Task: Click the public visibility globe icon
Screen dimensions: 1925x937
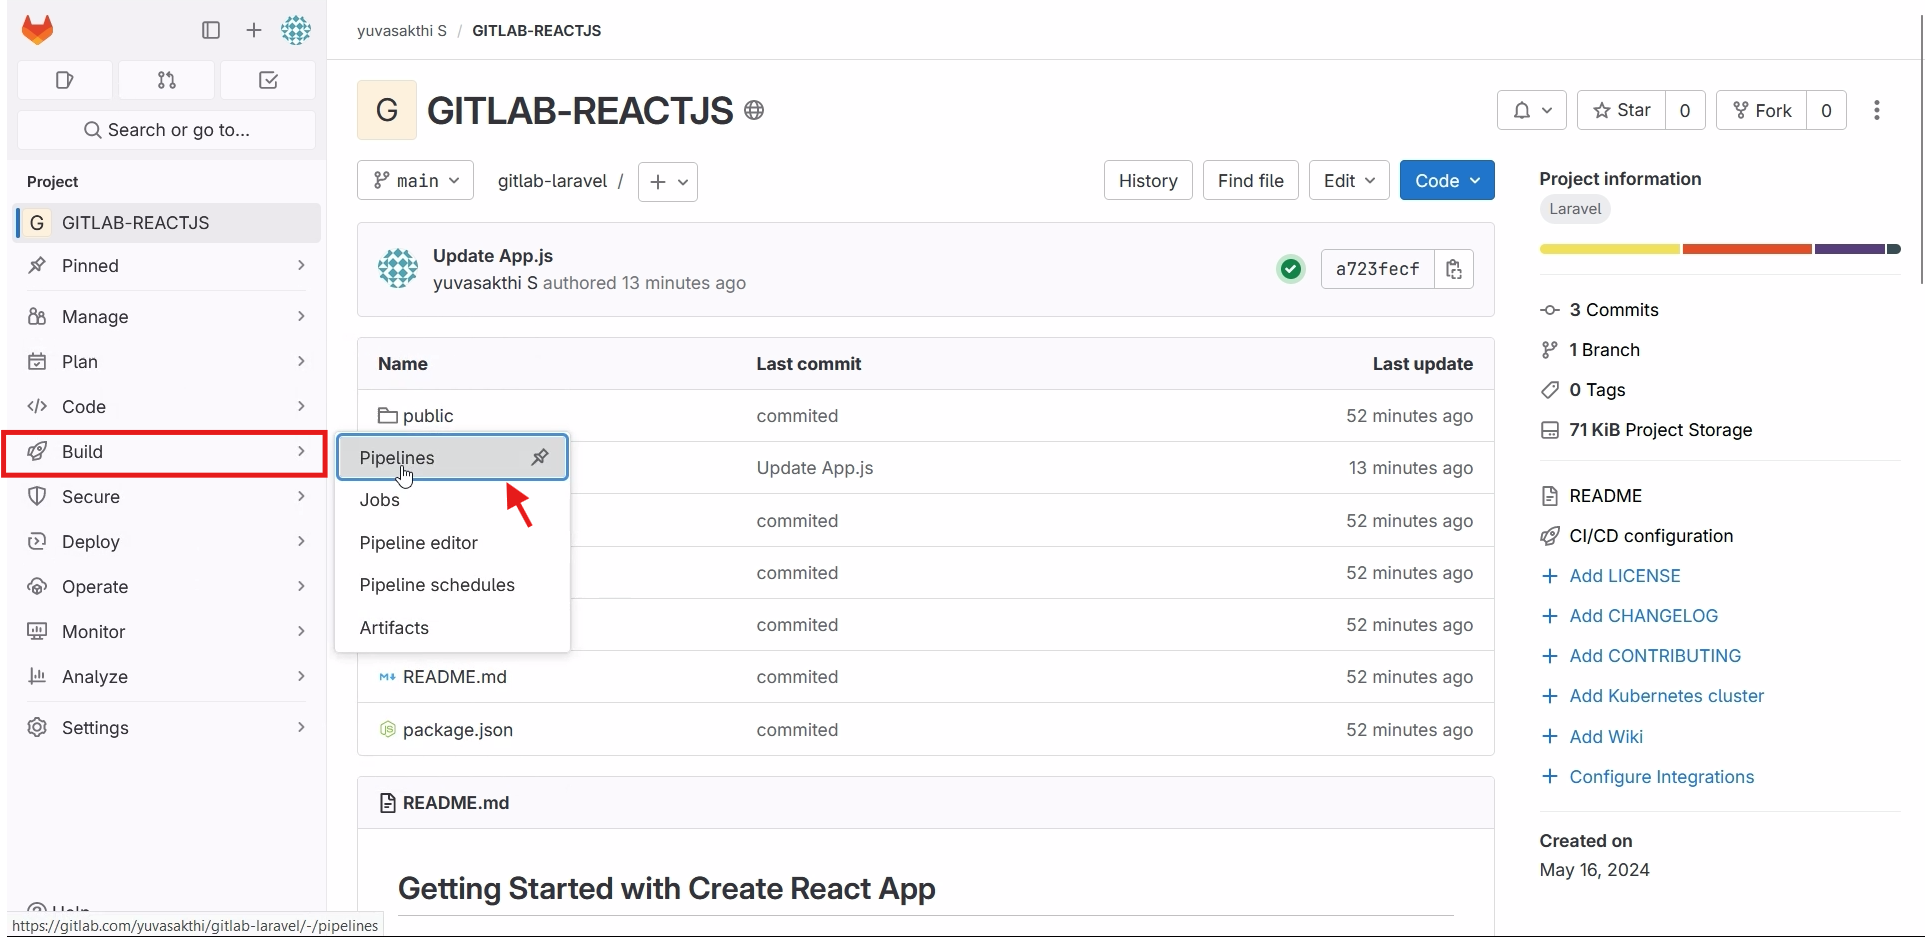Action: click(755, 110)
